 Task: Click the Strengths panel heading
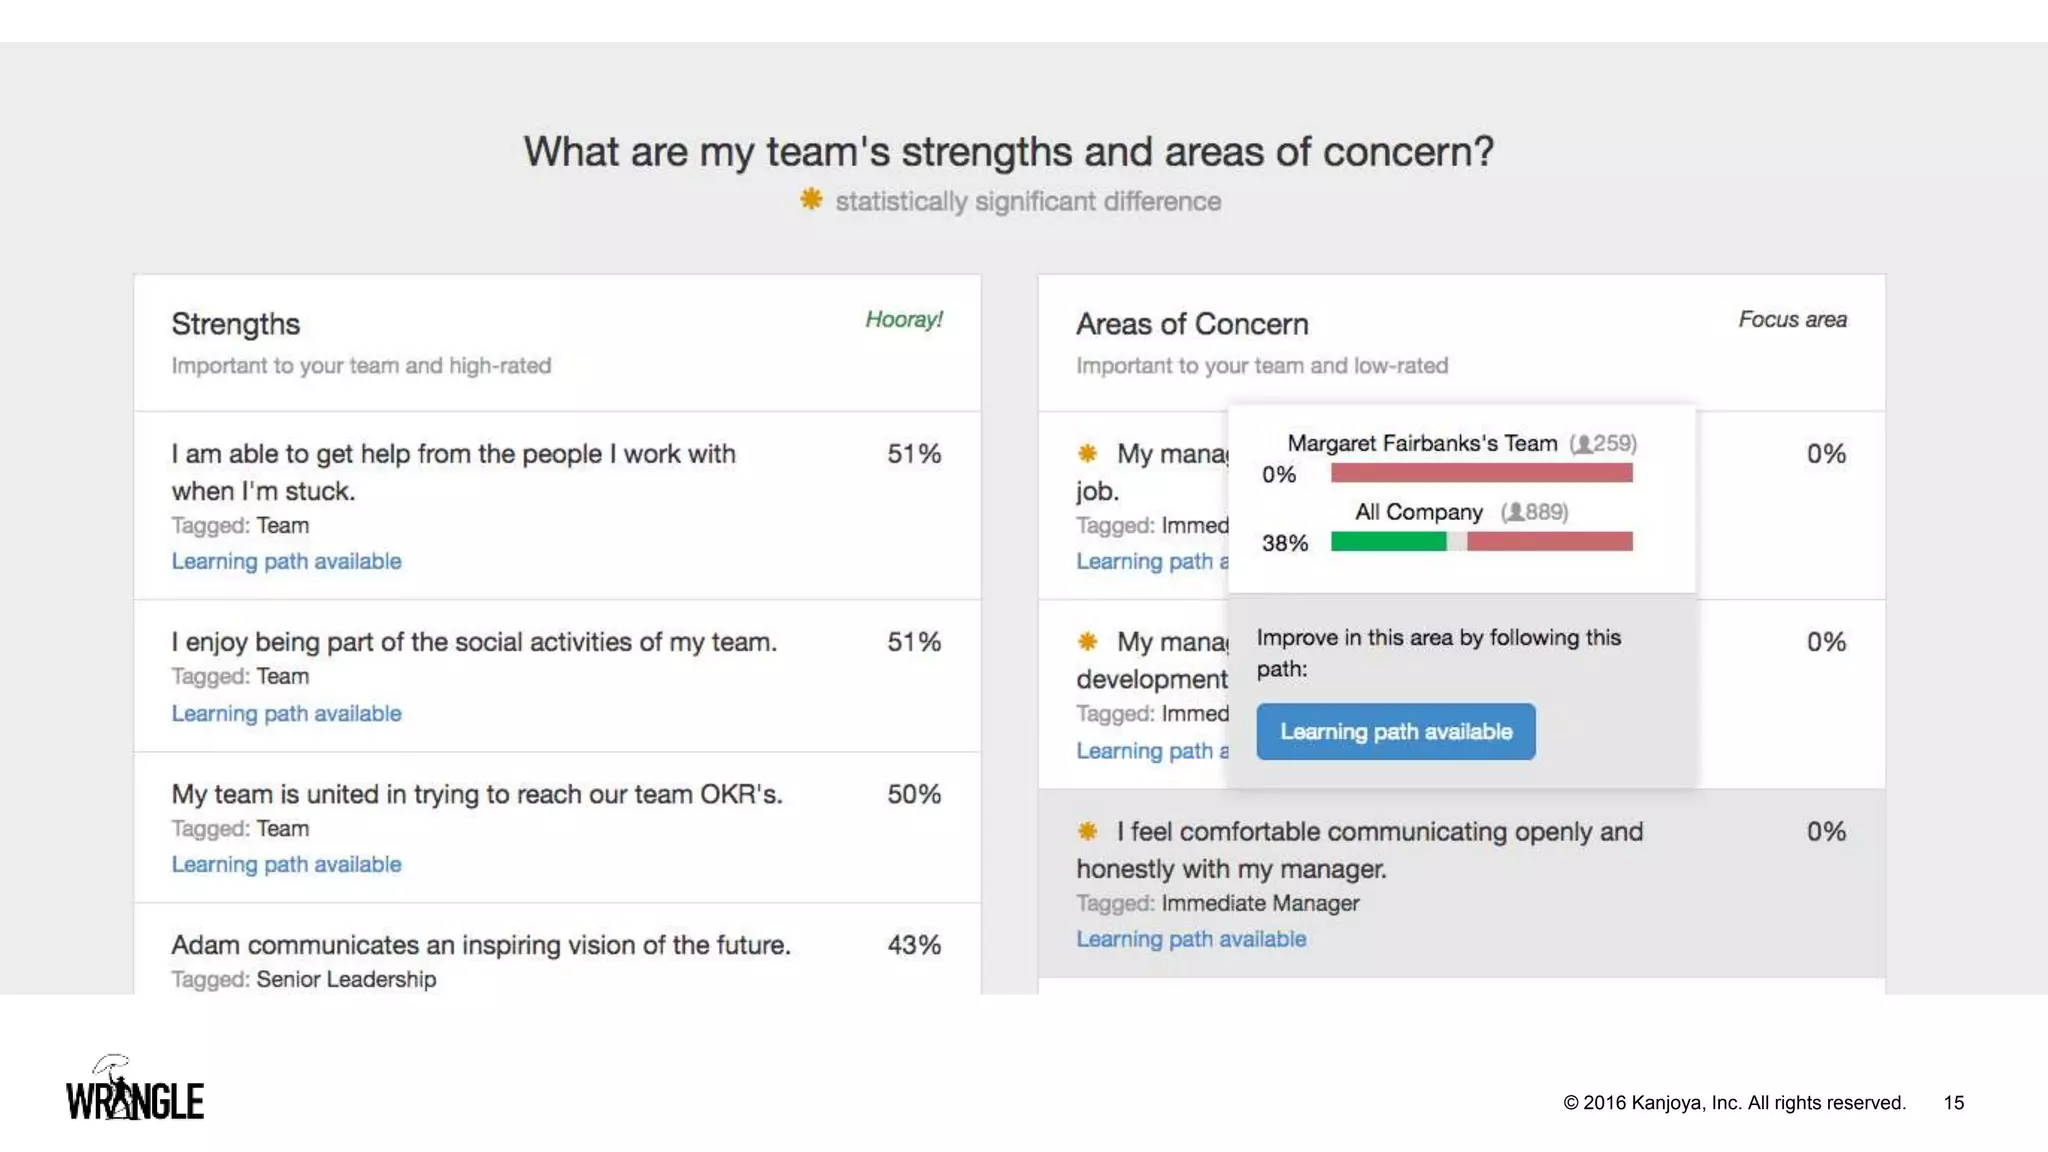tap(236, 324)
